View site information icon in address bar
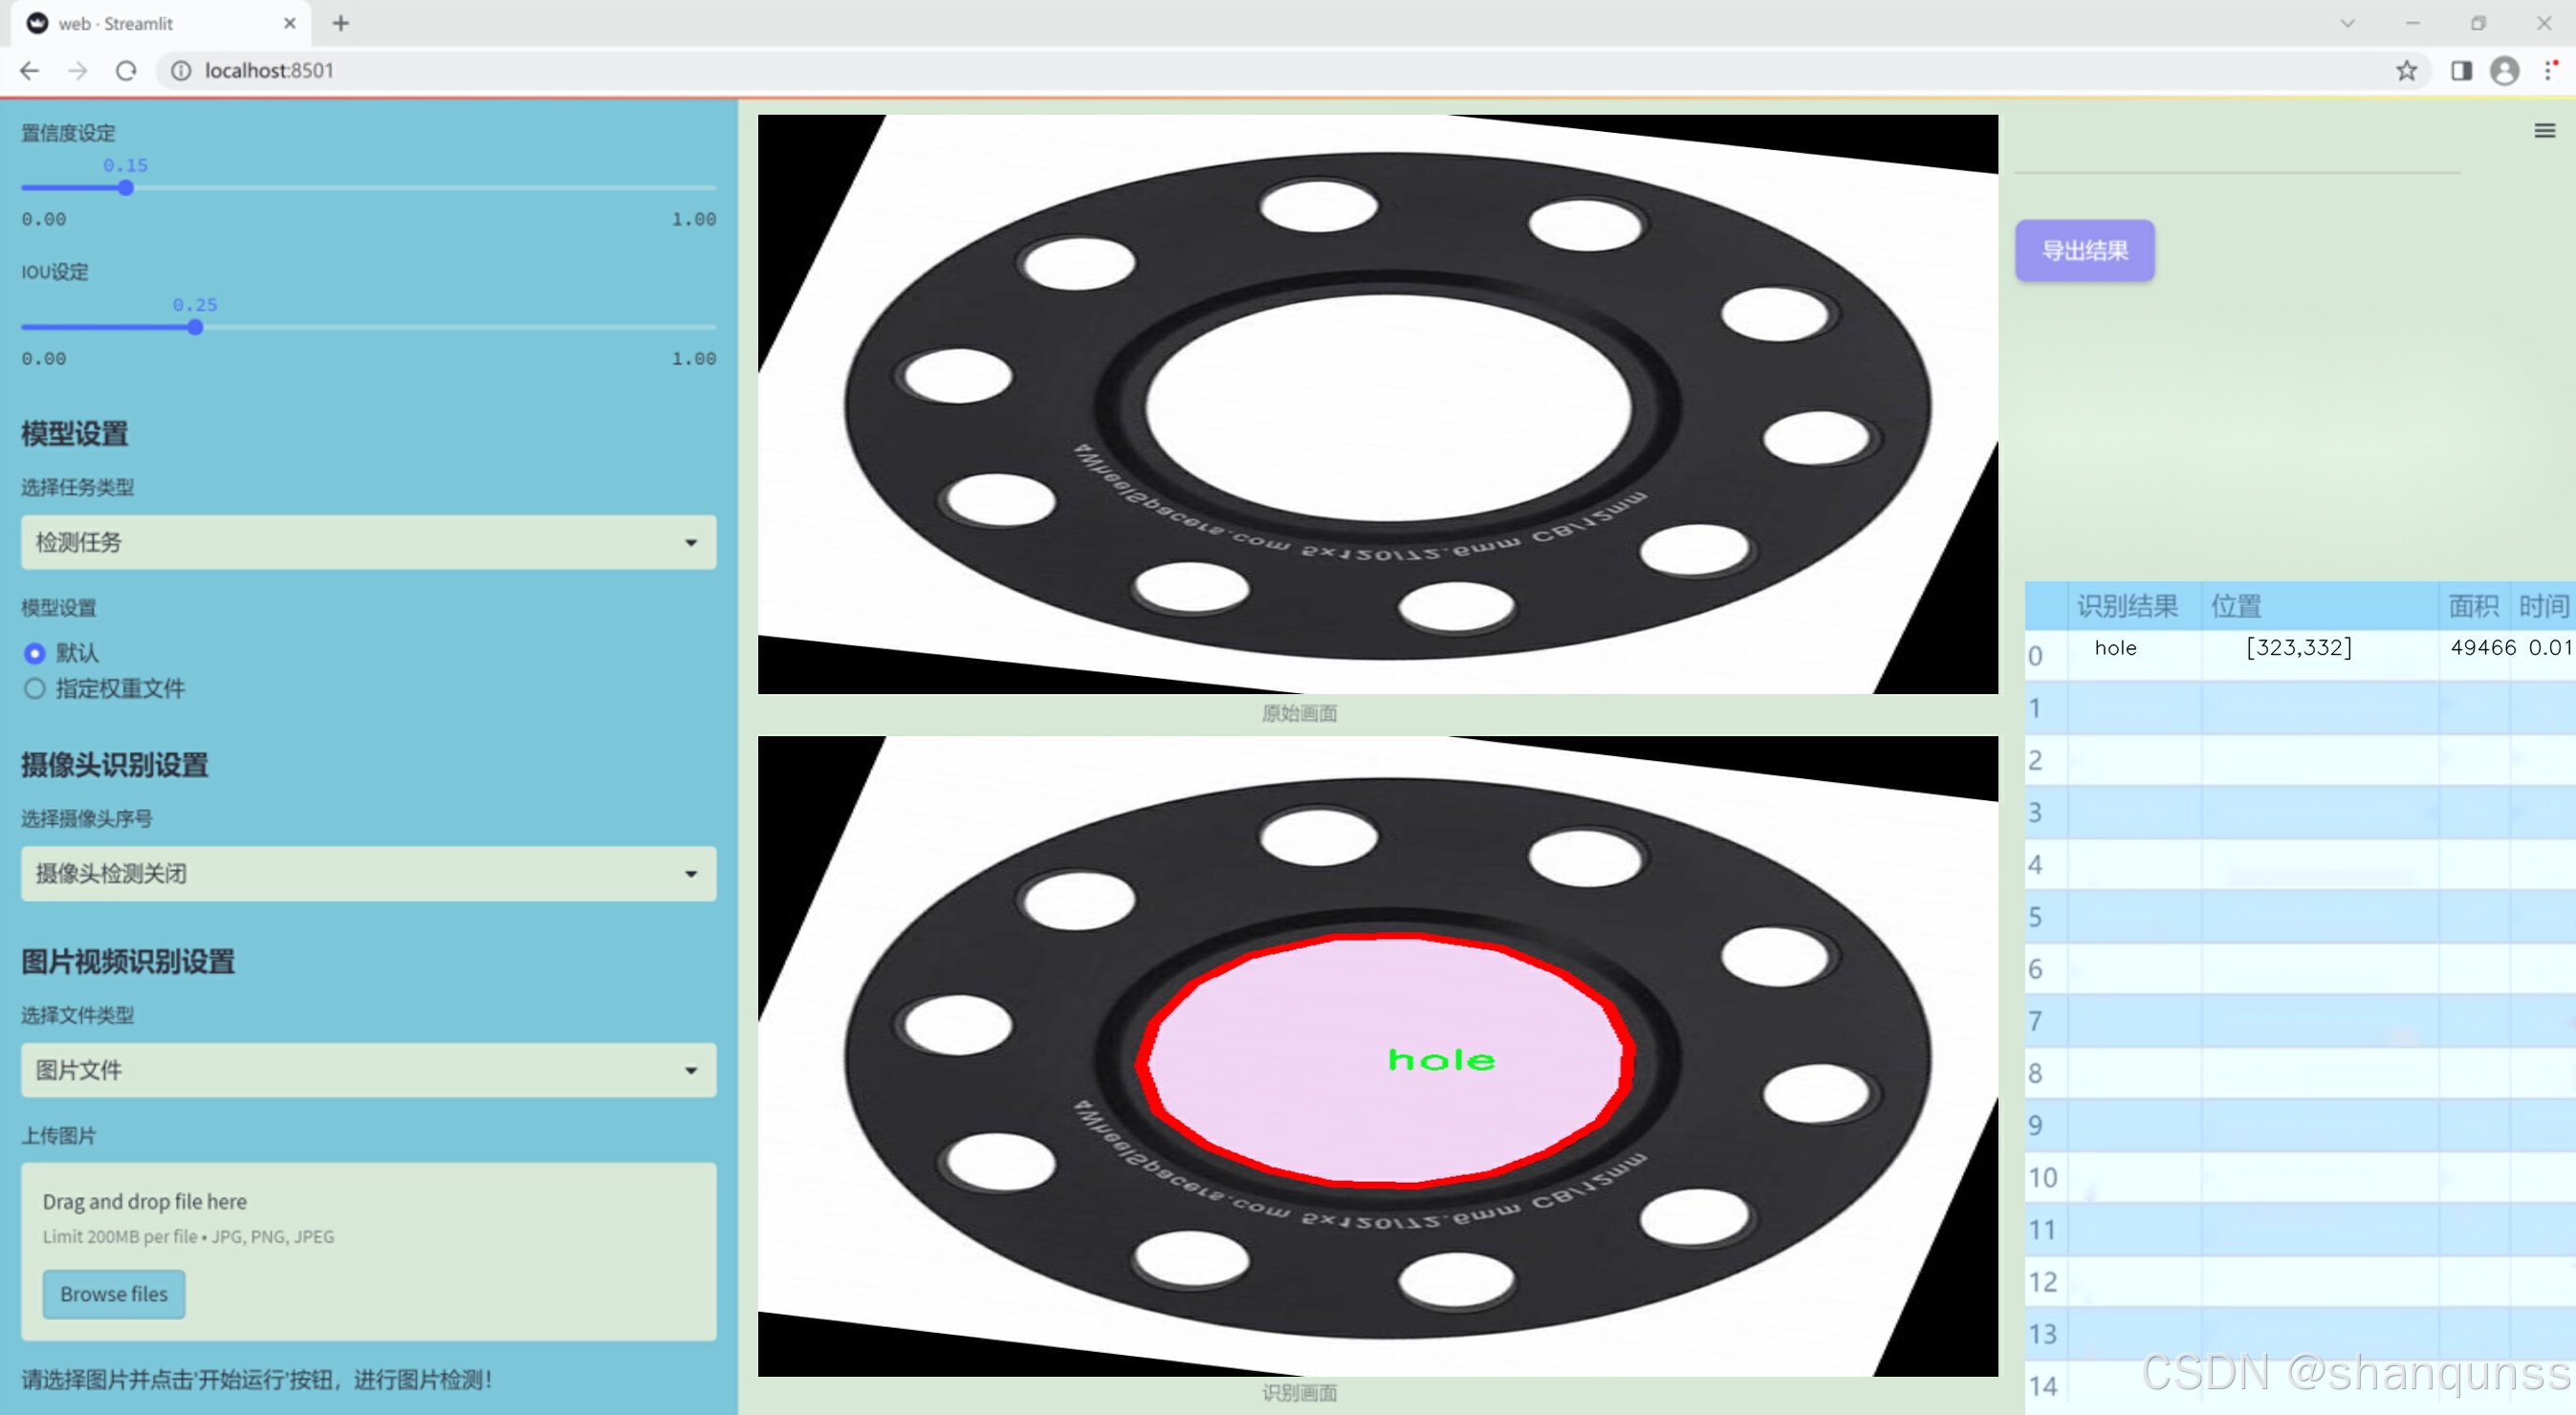This screenshot has width=2576, height=1415. [x=181, y=71]
